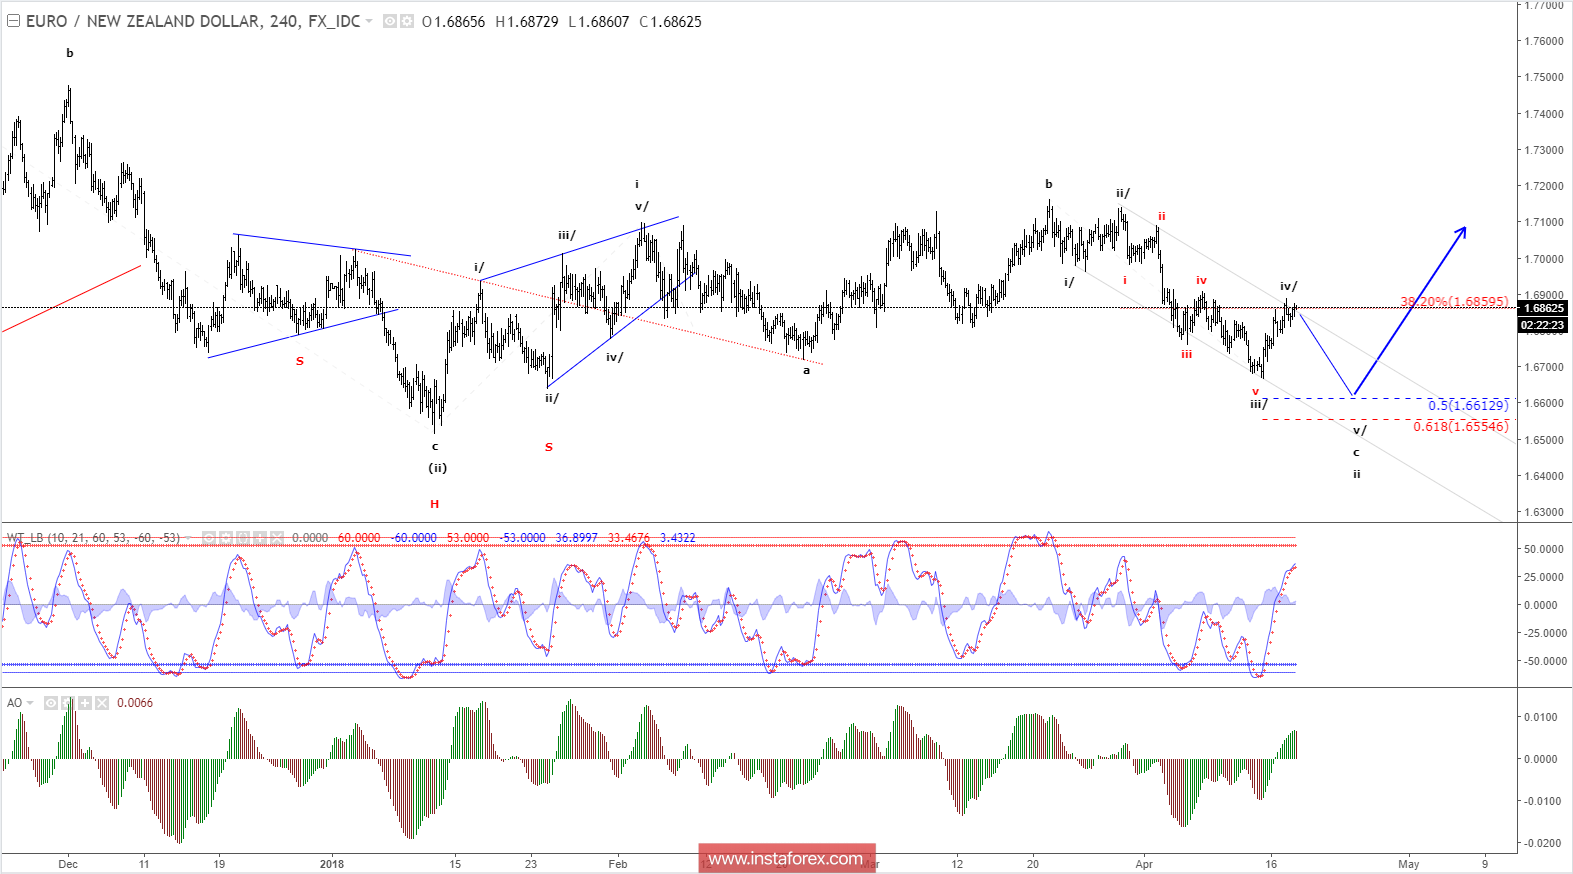This screenshot has width=1573, height=874.
Task: Remove the WT_LB indicator with X icon
Action: click(277, 538)
